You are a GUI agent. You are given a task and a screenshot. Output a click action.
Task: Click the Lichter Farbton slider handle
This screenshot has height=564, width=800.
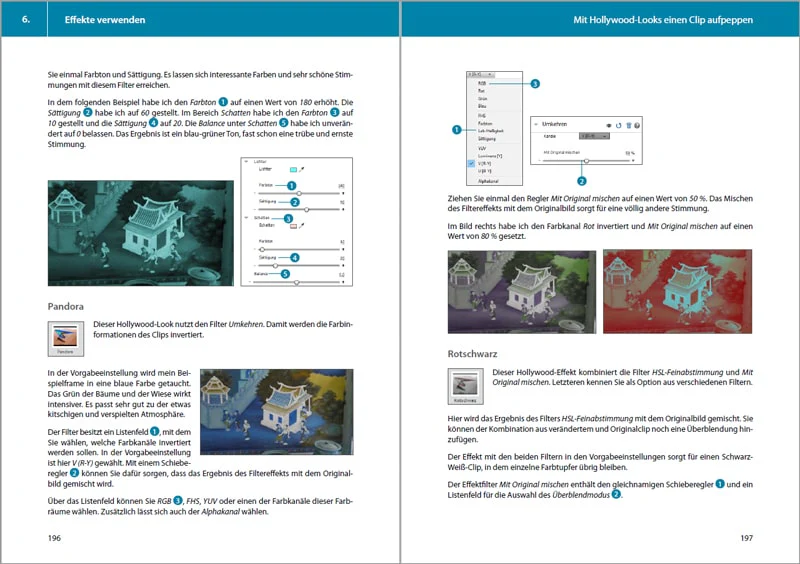click(299, 193)
